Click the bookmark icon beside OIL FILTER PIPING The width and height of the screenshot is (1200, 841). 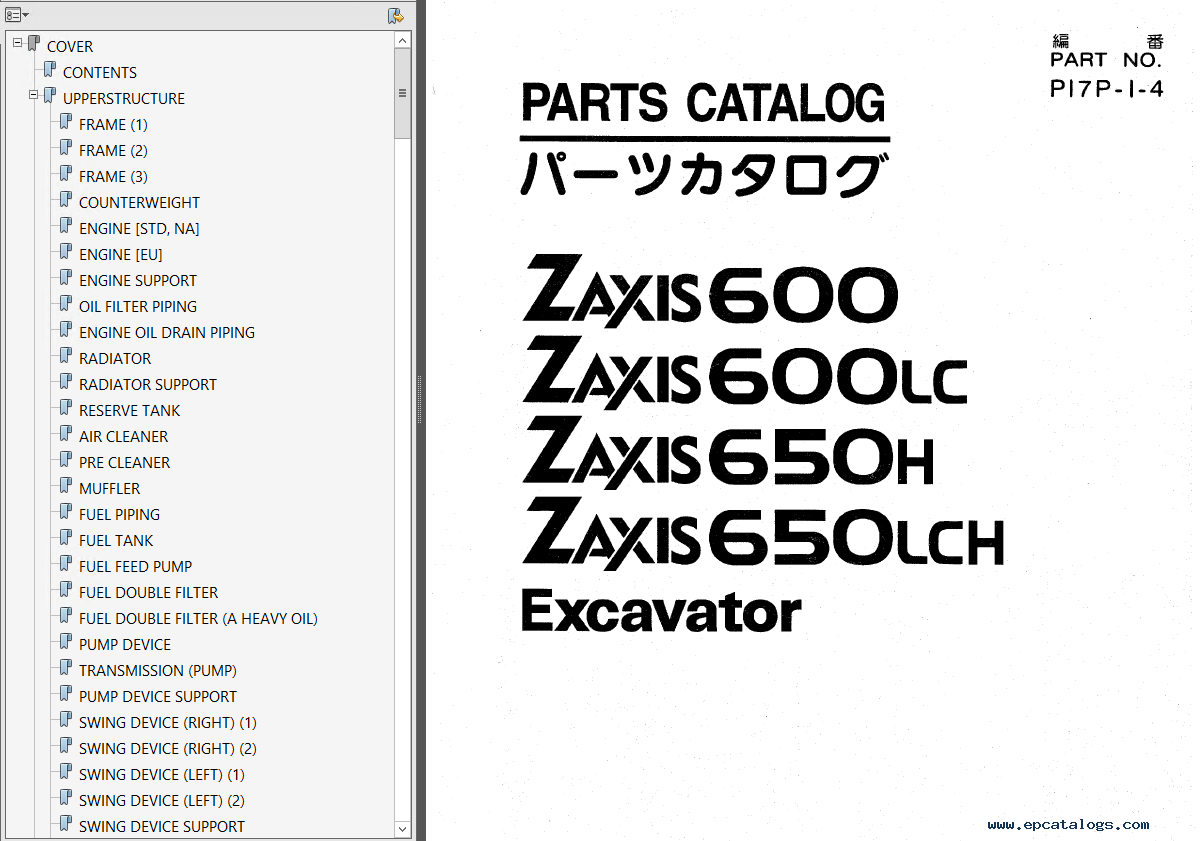click(x=66, y=305)
